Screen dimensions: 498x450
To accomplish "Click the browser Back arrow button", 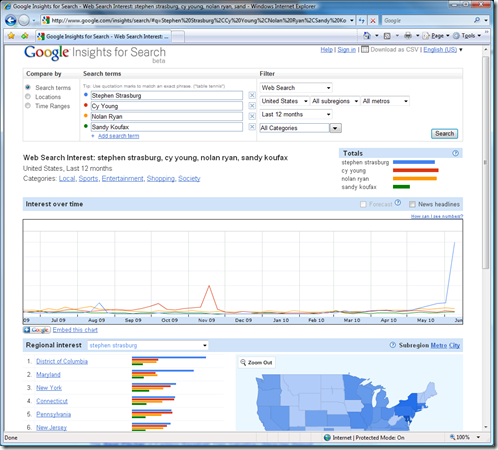I will pos(11,21).
